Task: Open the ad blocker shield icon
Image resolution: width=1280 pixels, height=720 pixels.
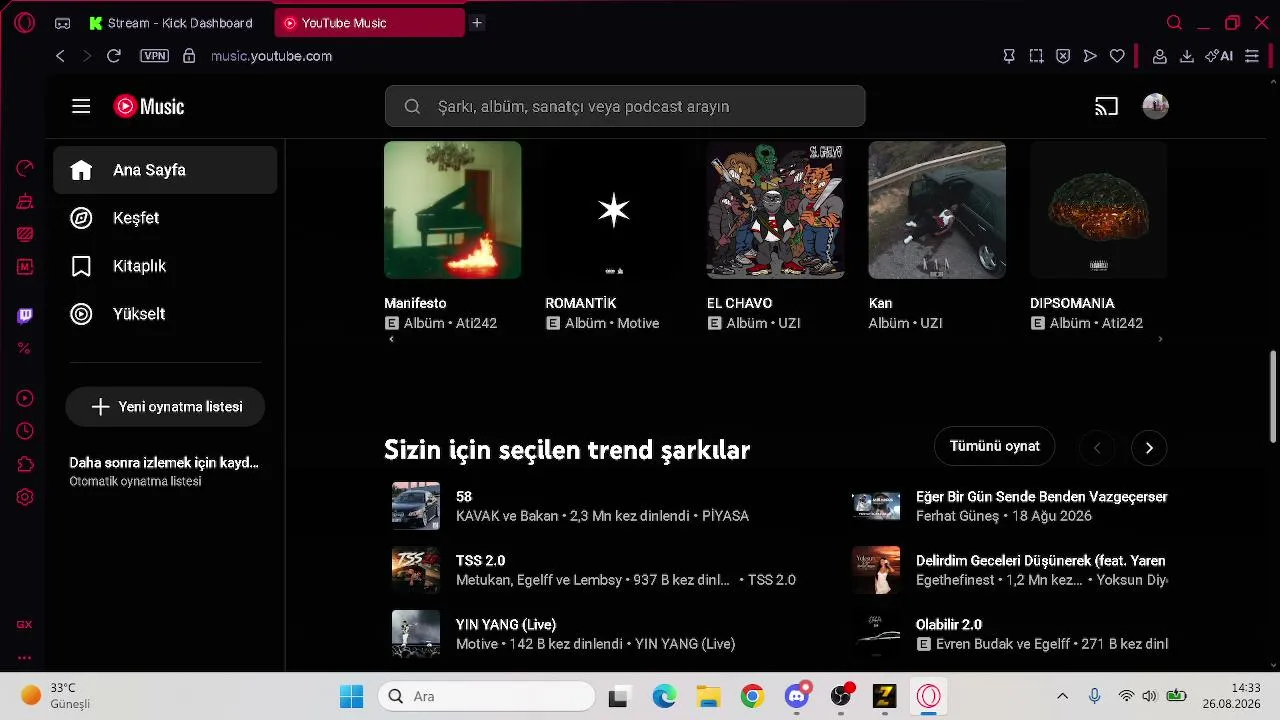Action: click(x=1063, y=56)
